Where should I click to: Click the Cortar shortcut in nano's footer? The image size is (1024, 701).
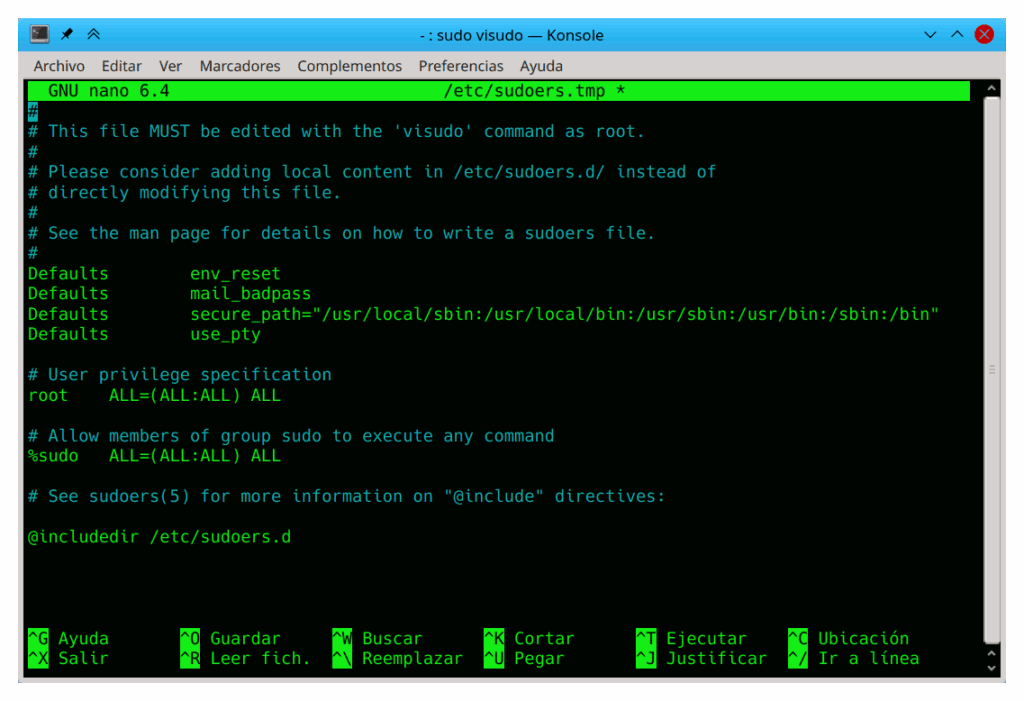click(x=537, y=638)
